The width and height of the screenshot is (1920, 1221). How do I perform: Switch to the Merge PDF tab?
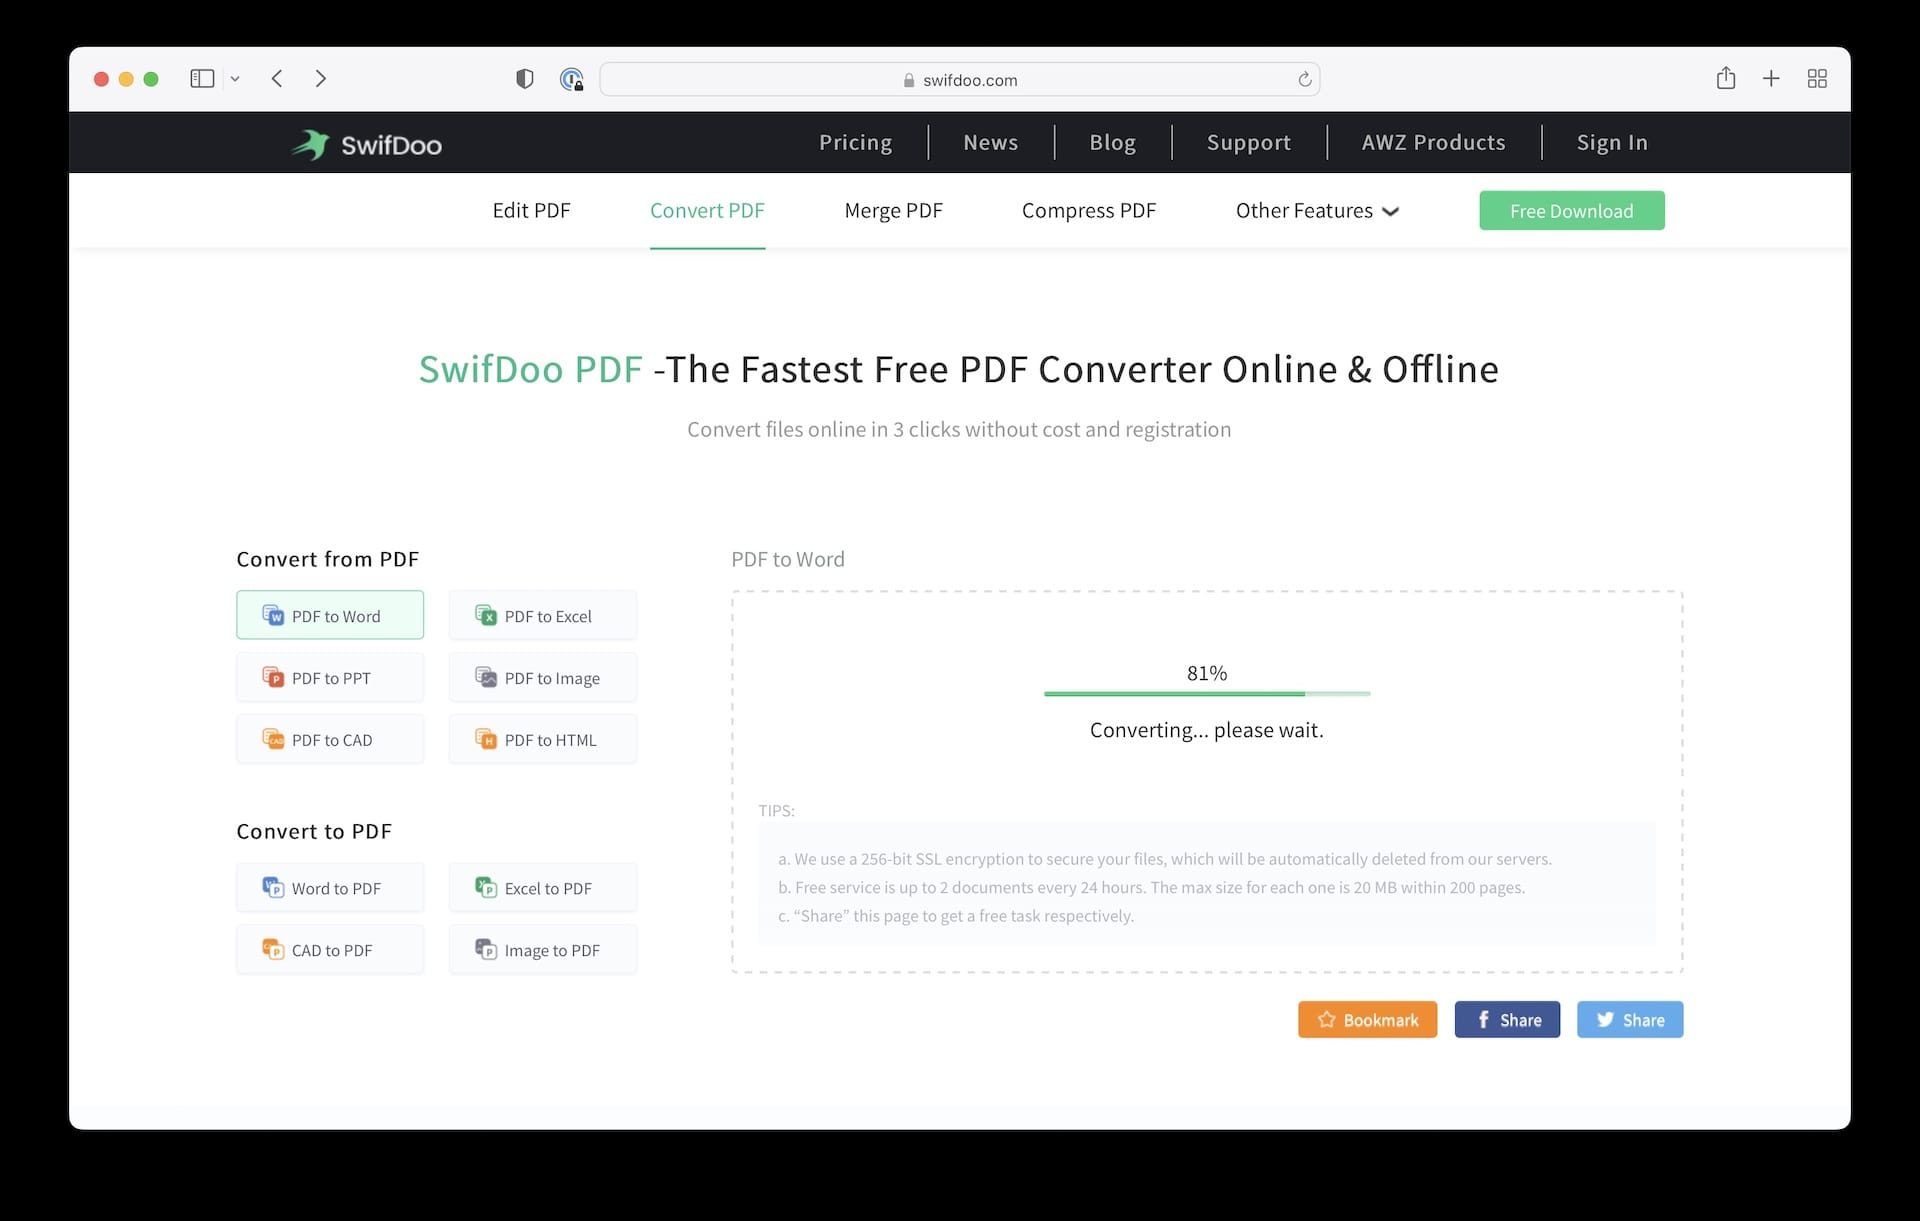point(893,211)
